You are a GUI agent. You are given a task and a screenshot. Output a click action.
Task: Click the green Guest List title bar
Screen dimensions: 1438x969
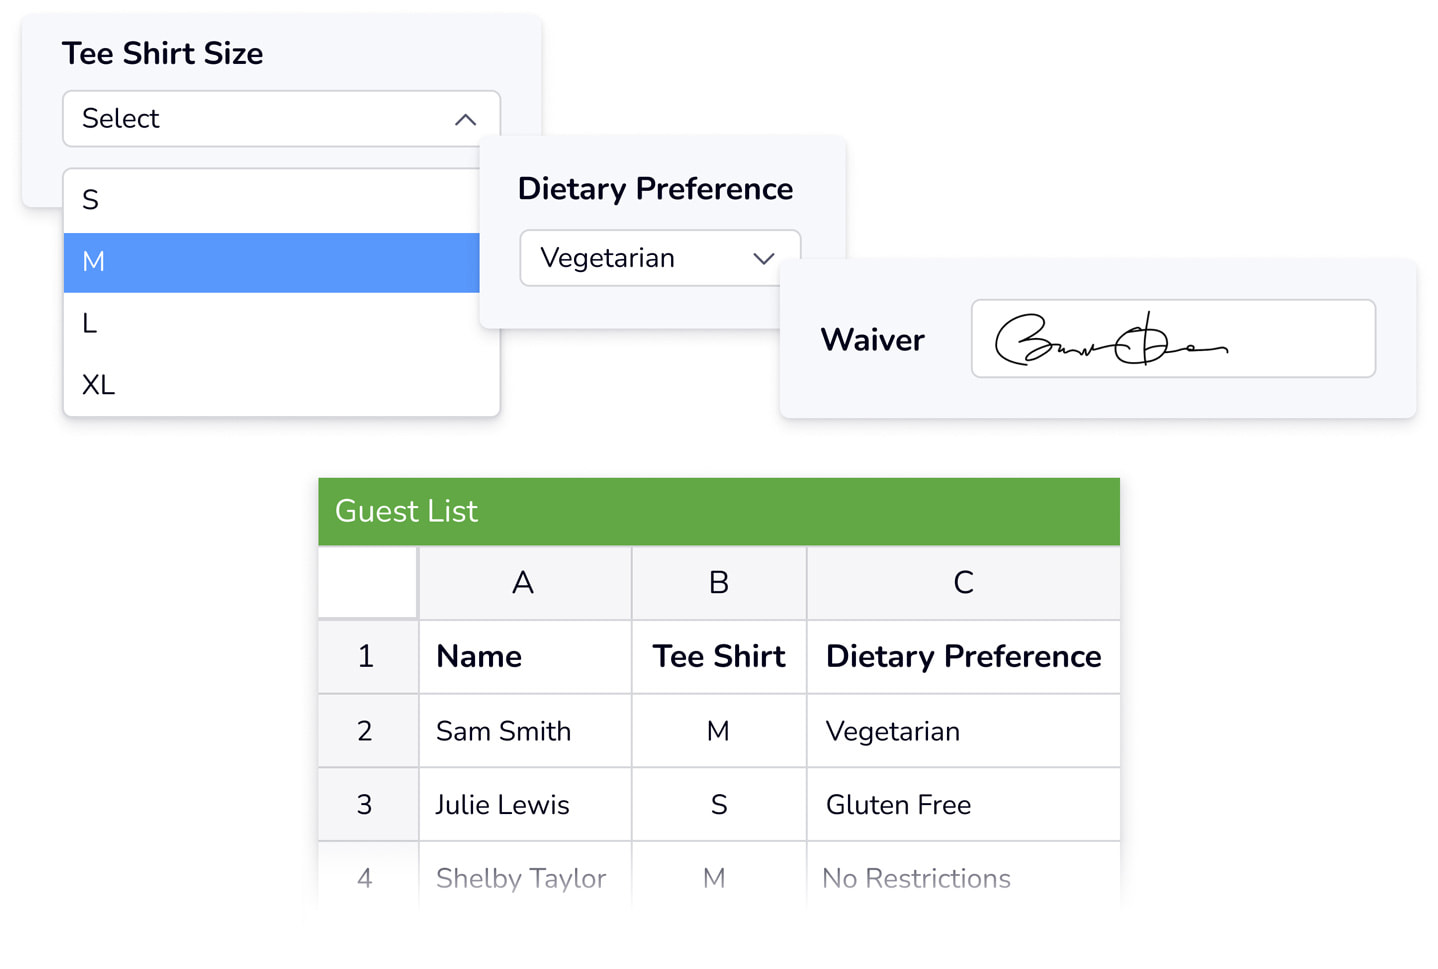click(x=719, y=511)
